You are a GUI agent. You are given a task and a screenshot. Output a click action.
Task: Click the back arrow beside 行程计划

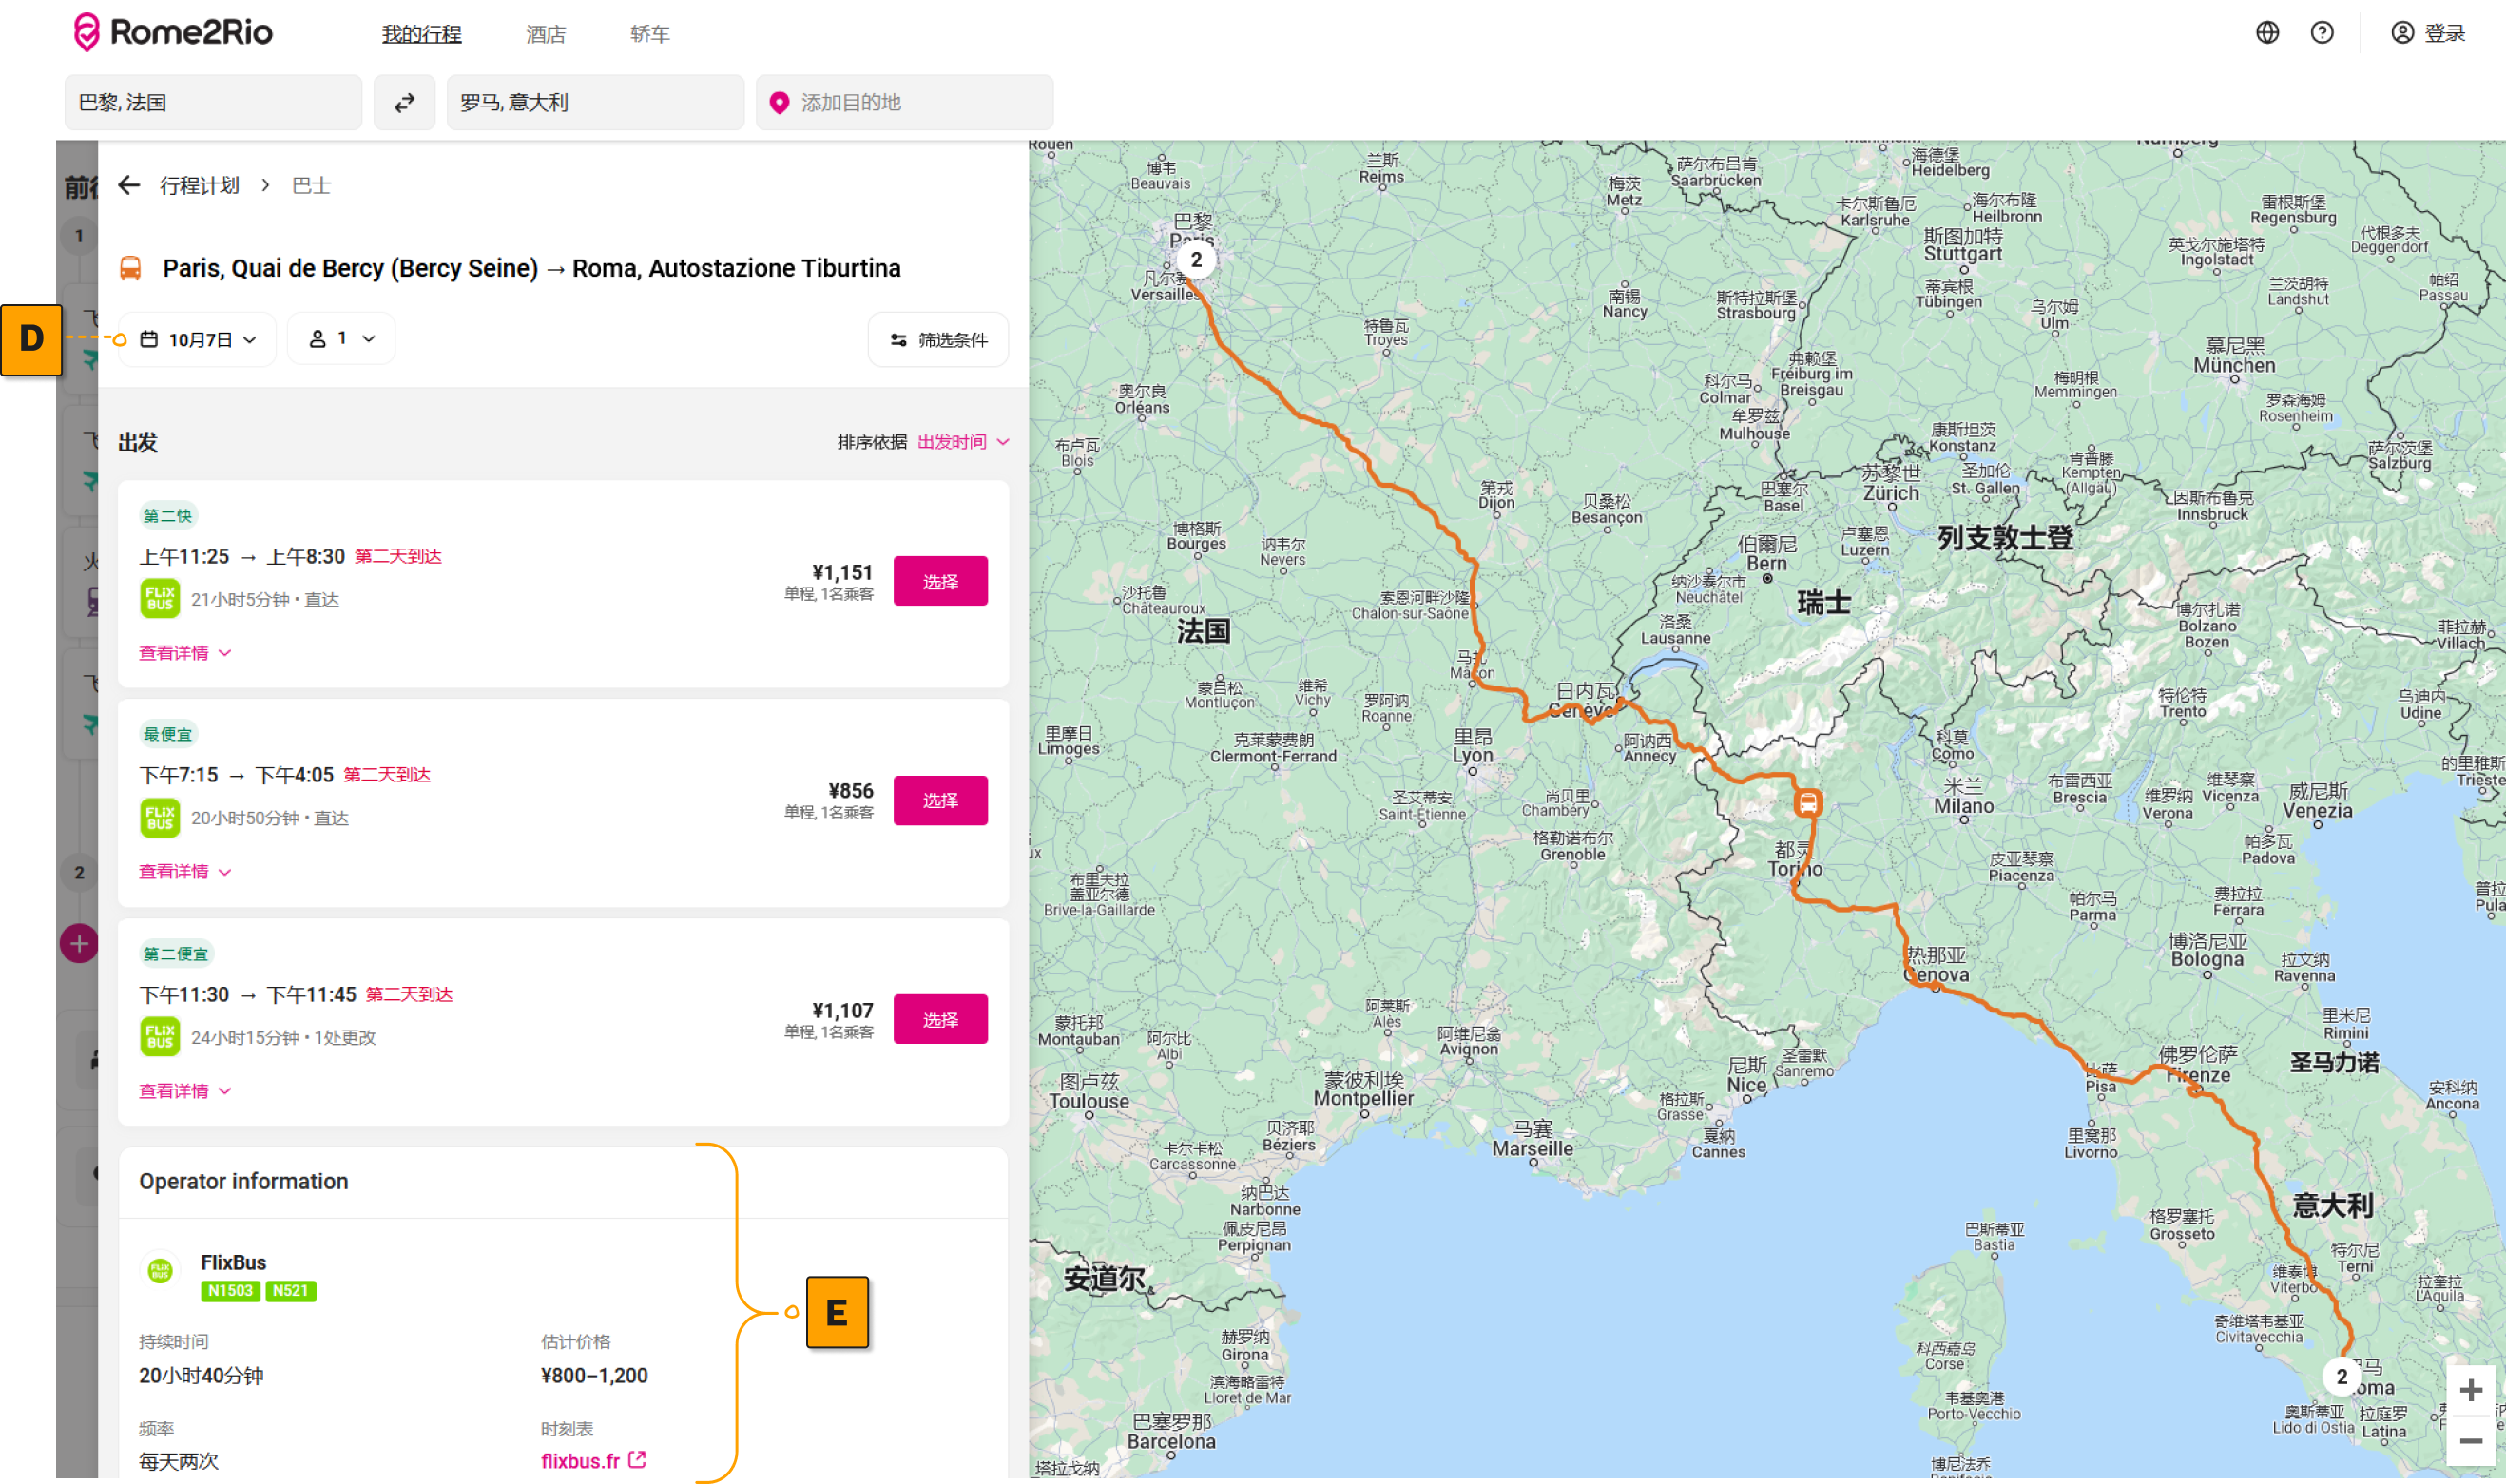[x=129, y=185]
